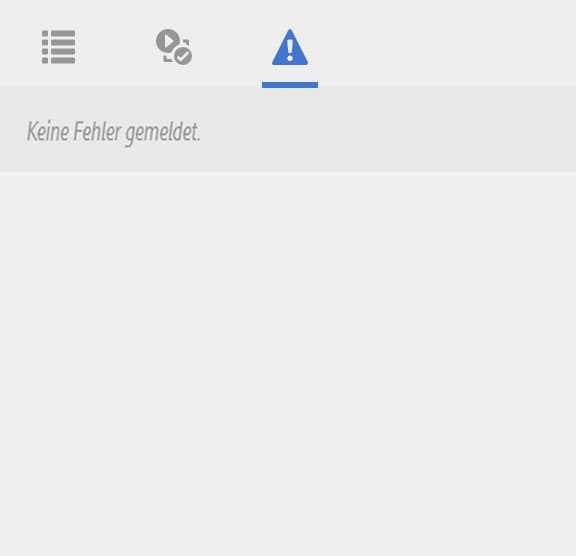576x556 pixels.
Task: Select the blue warning triangle tab
Action: pos(290,47)
